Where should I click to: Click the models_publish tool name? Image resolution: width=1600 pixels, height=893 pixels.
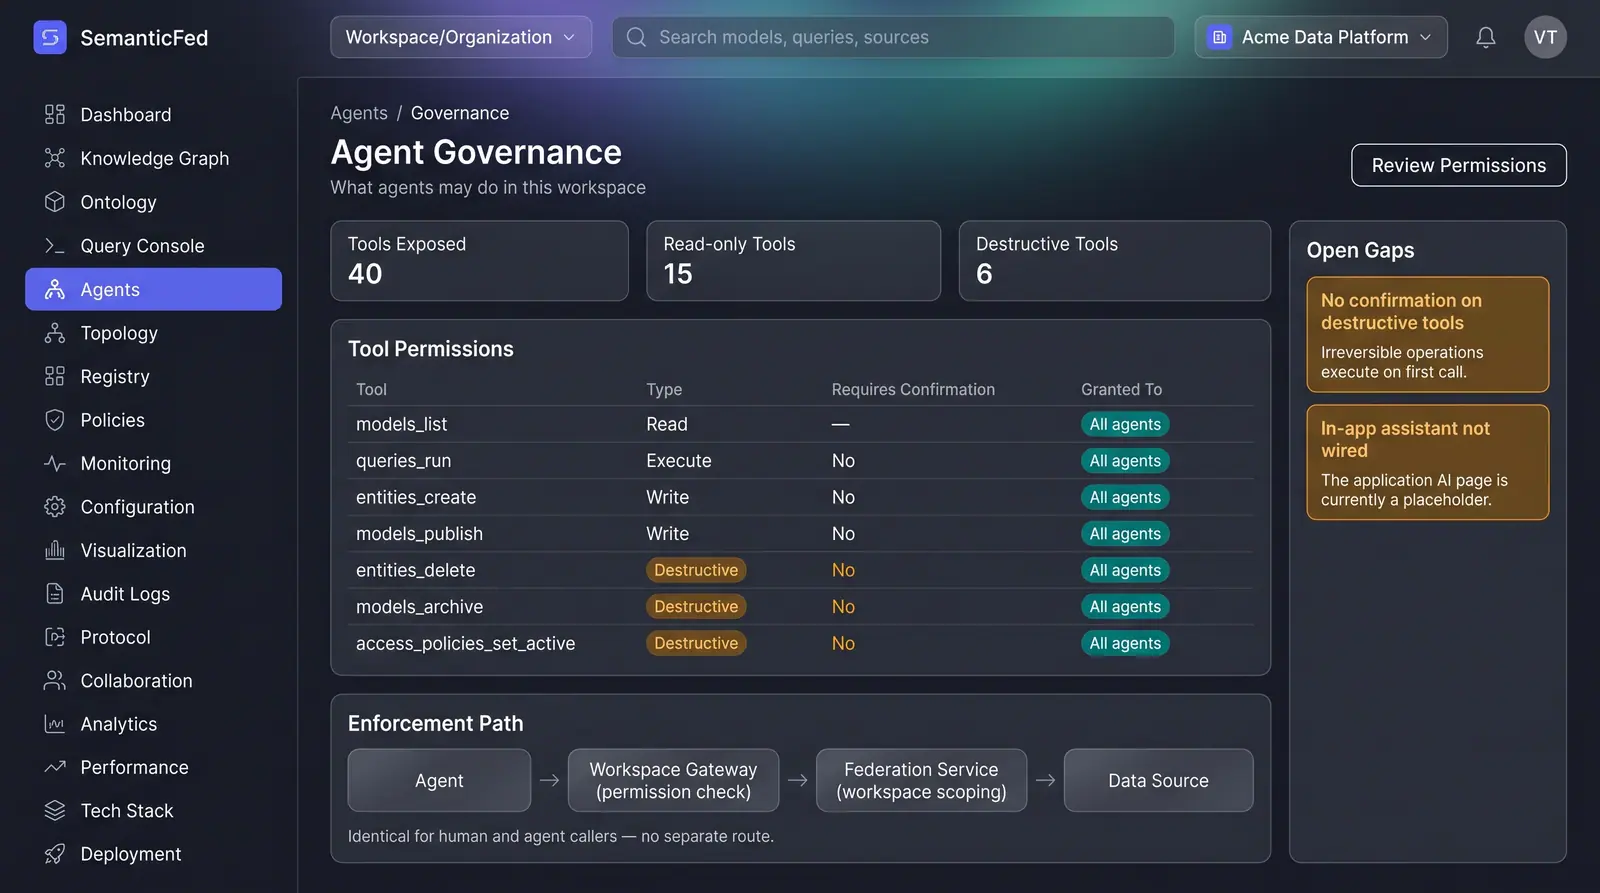point(419,534)
